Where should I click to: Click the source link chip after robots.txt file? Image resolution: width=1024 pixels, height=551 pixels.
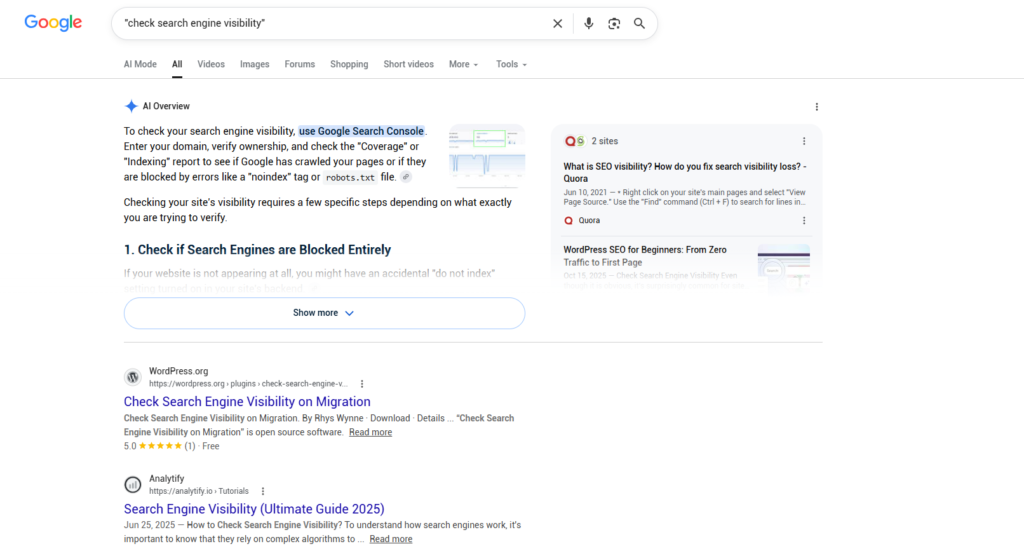[406, 177]
